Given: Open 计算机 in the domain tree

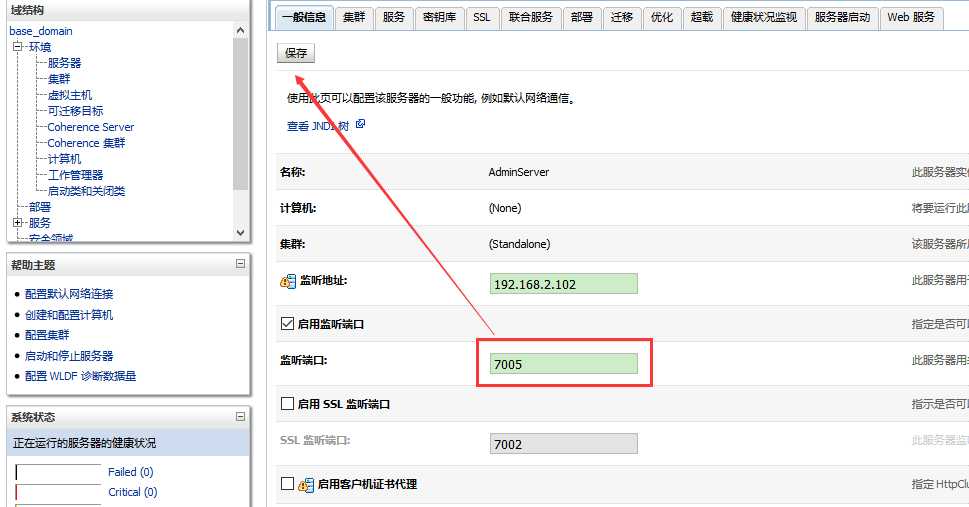Looking at the screenshot, I should [64, 159].
